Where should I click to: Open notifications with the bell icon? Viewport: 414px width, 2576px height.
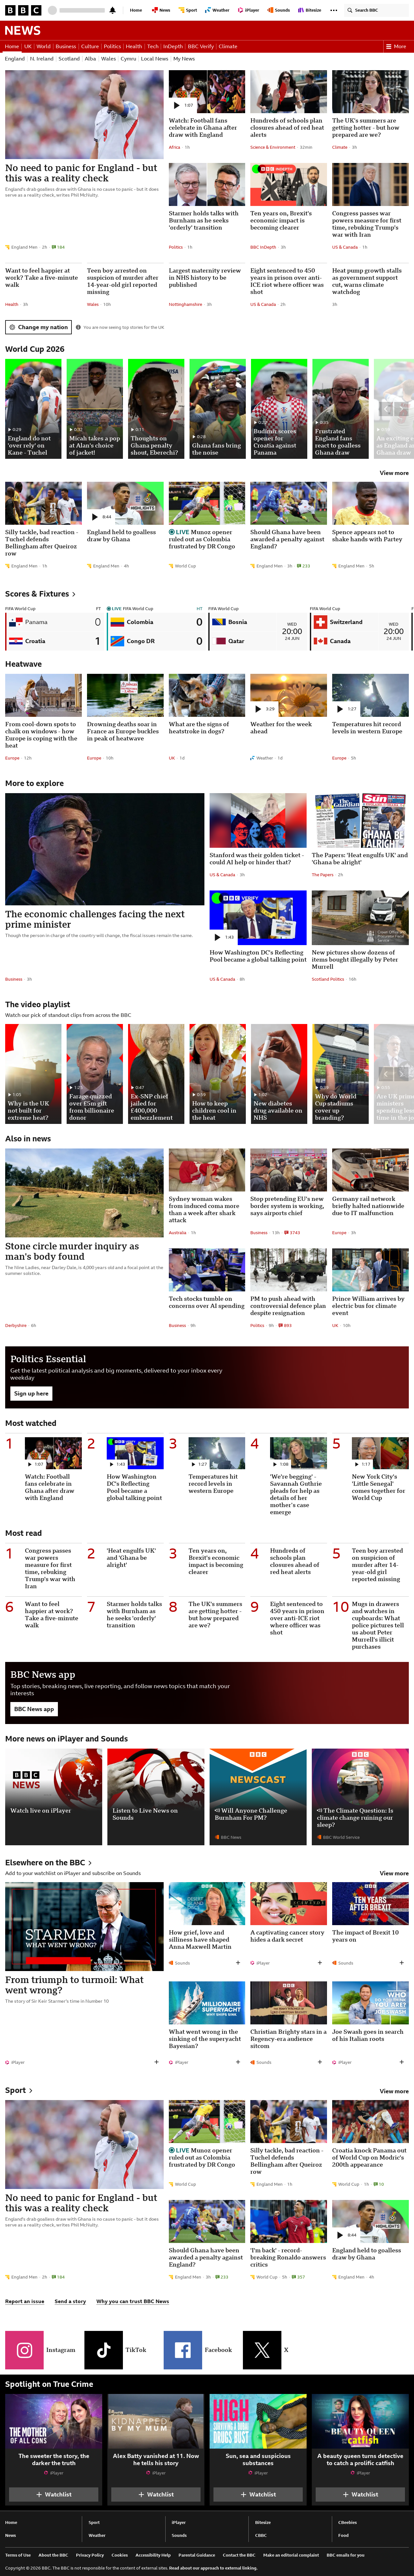click(112, 10)
